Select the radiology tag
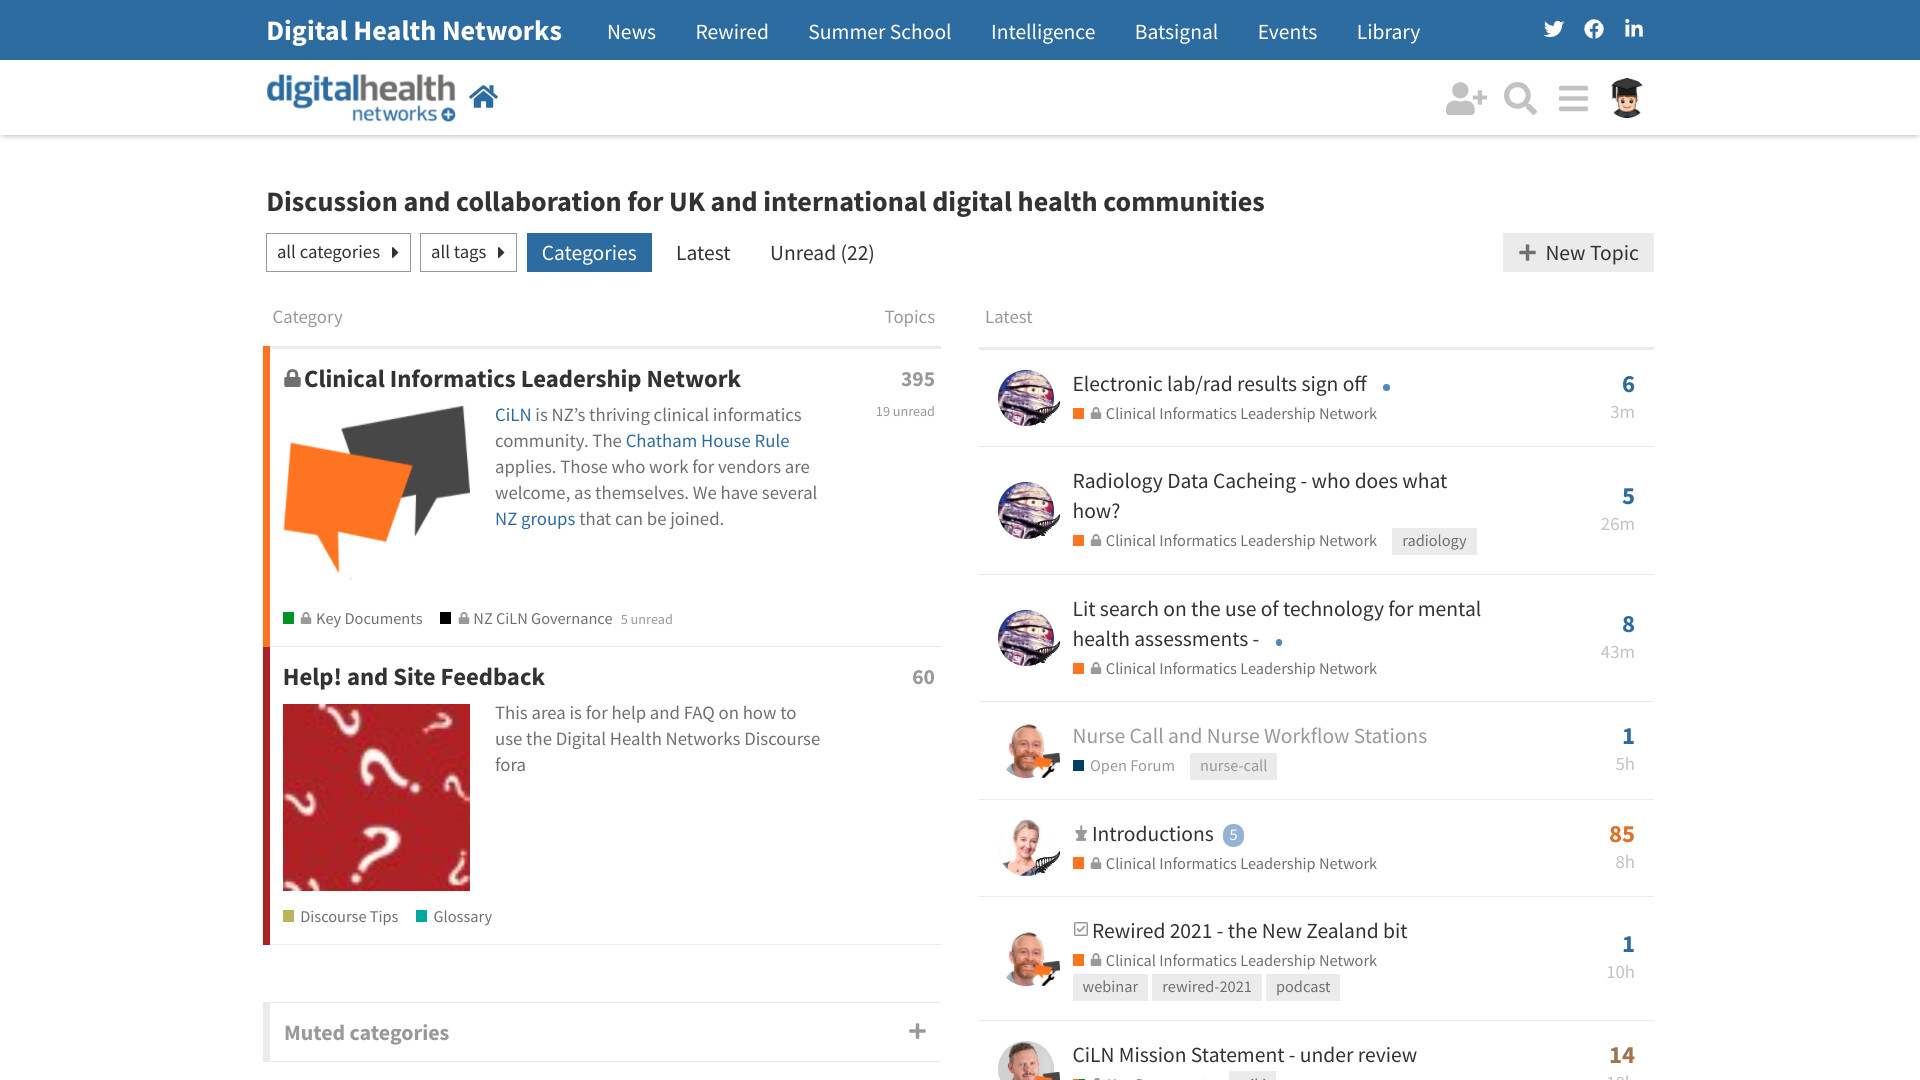This screenshot has width=1920, height=1080. point(1433,541)
